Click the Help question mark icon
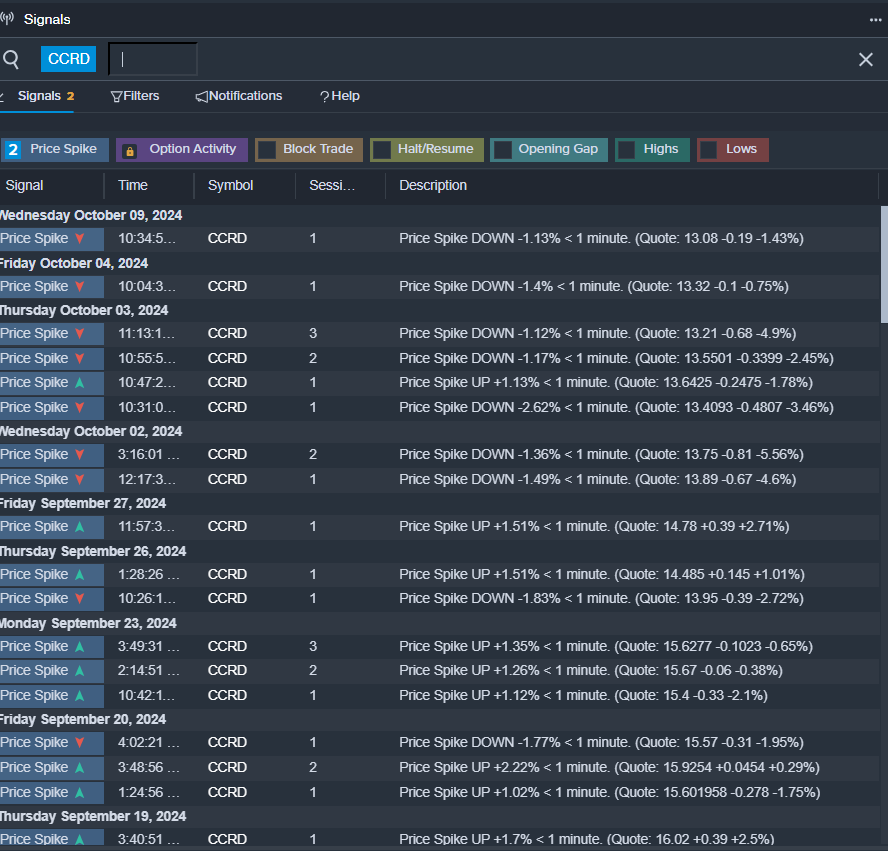Image resolution: width=888 pixels, height=851 pixels. [x=325, y=97]
